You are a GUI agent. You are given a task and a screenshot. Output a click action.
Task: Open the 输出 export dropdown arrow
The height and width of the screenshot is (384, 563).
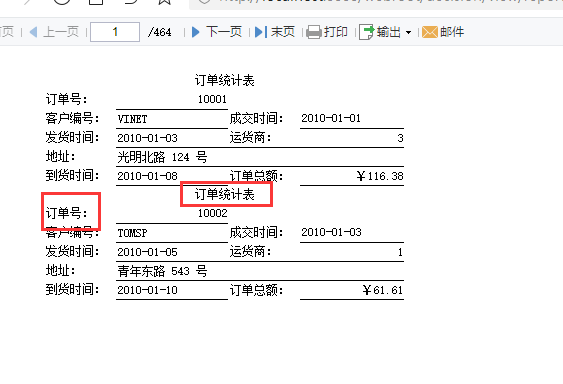click(x=408, y=33)
